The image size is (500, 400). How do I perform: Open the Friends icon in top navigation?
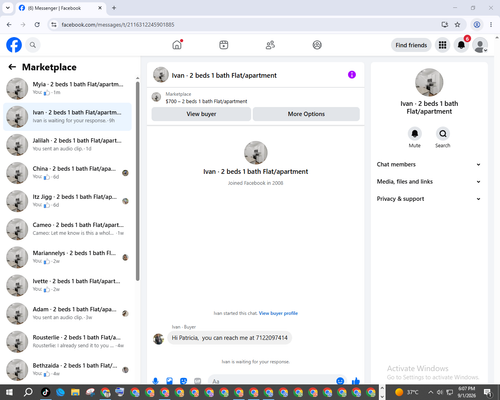click(x=270, y=45)
